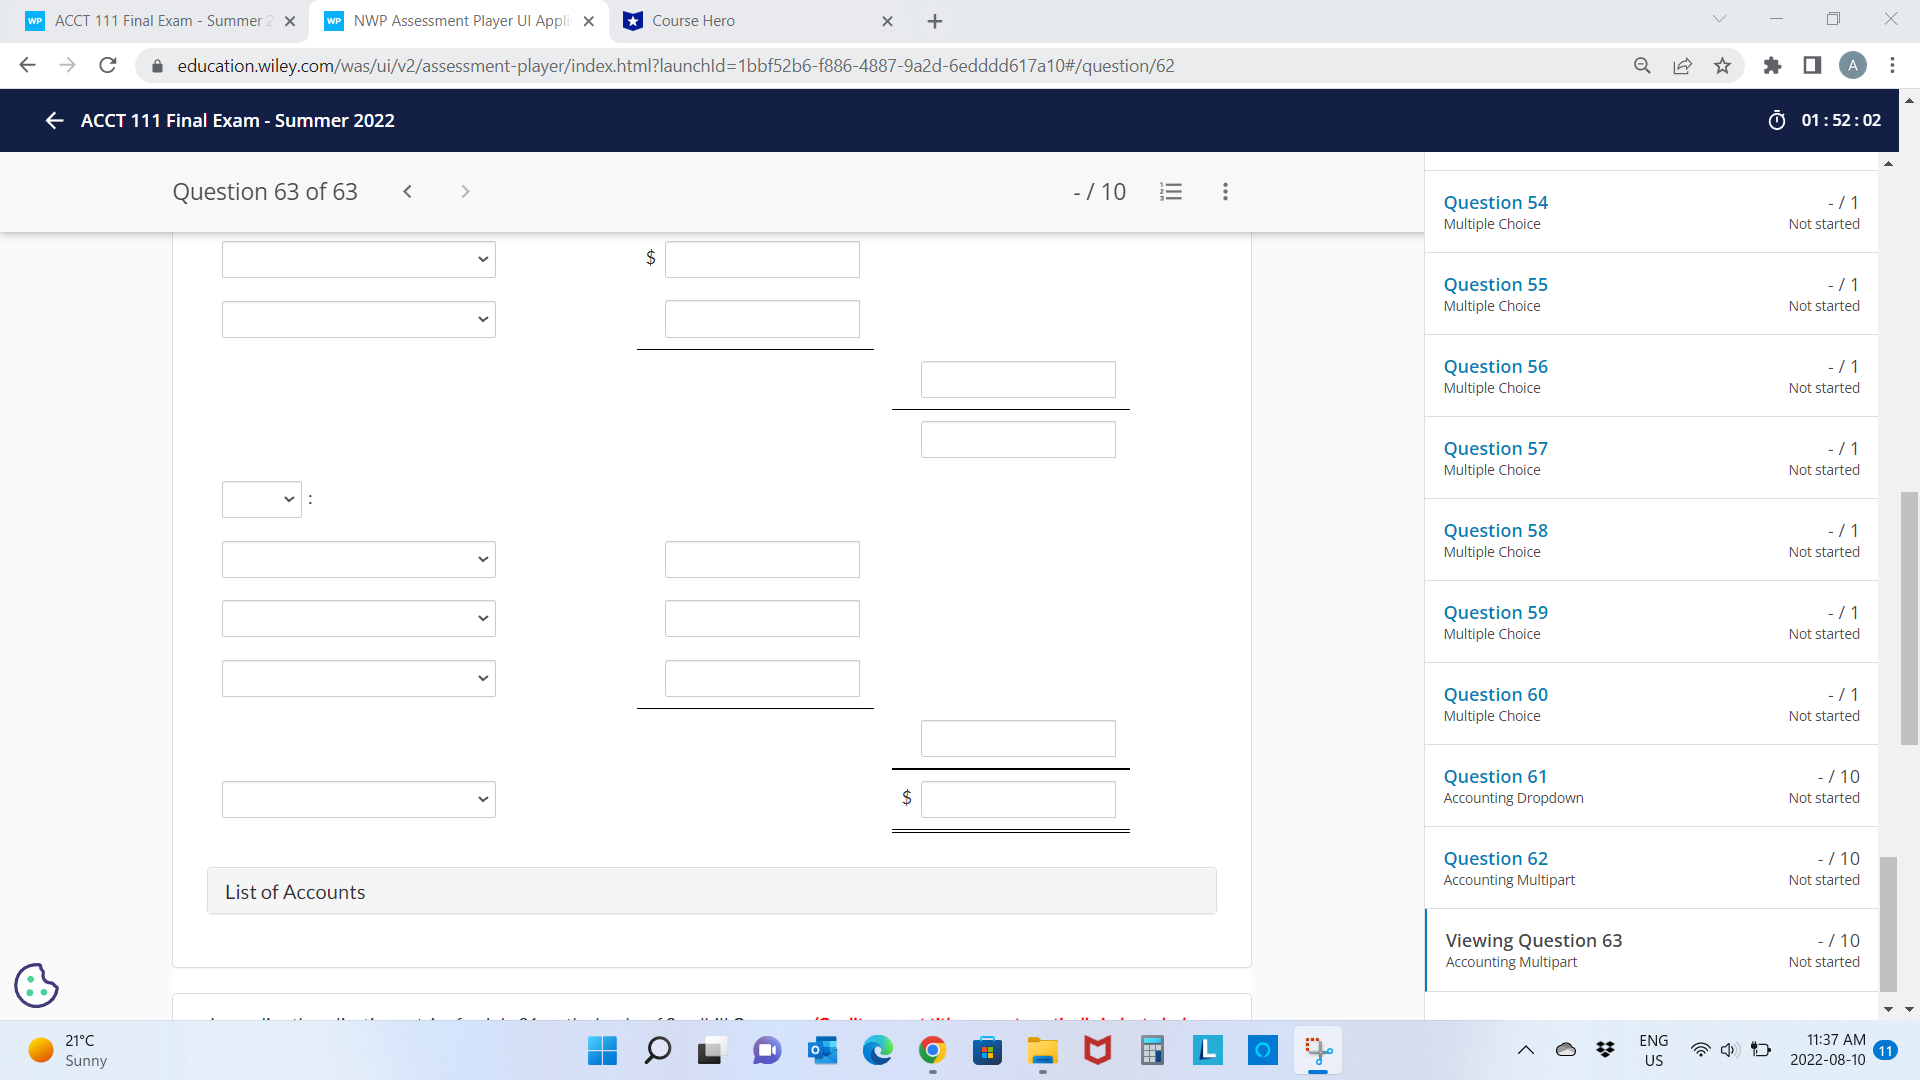Image resolution: width=1920 pixels, height=1080 pixels.
Task: Click the share icon in the address bar
Action: click(x=1683, y=65)
